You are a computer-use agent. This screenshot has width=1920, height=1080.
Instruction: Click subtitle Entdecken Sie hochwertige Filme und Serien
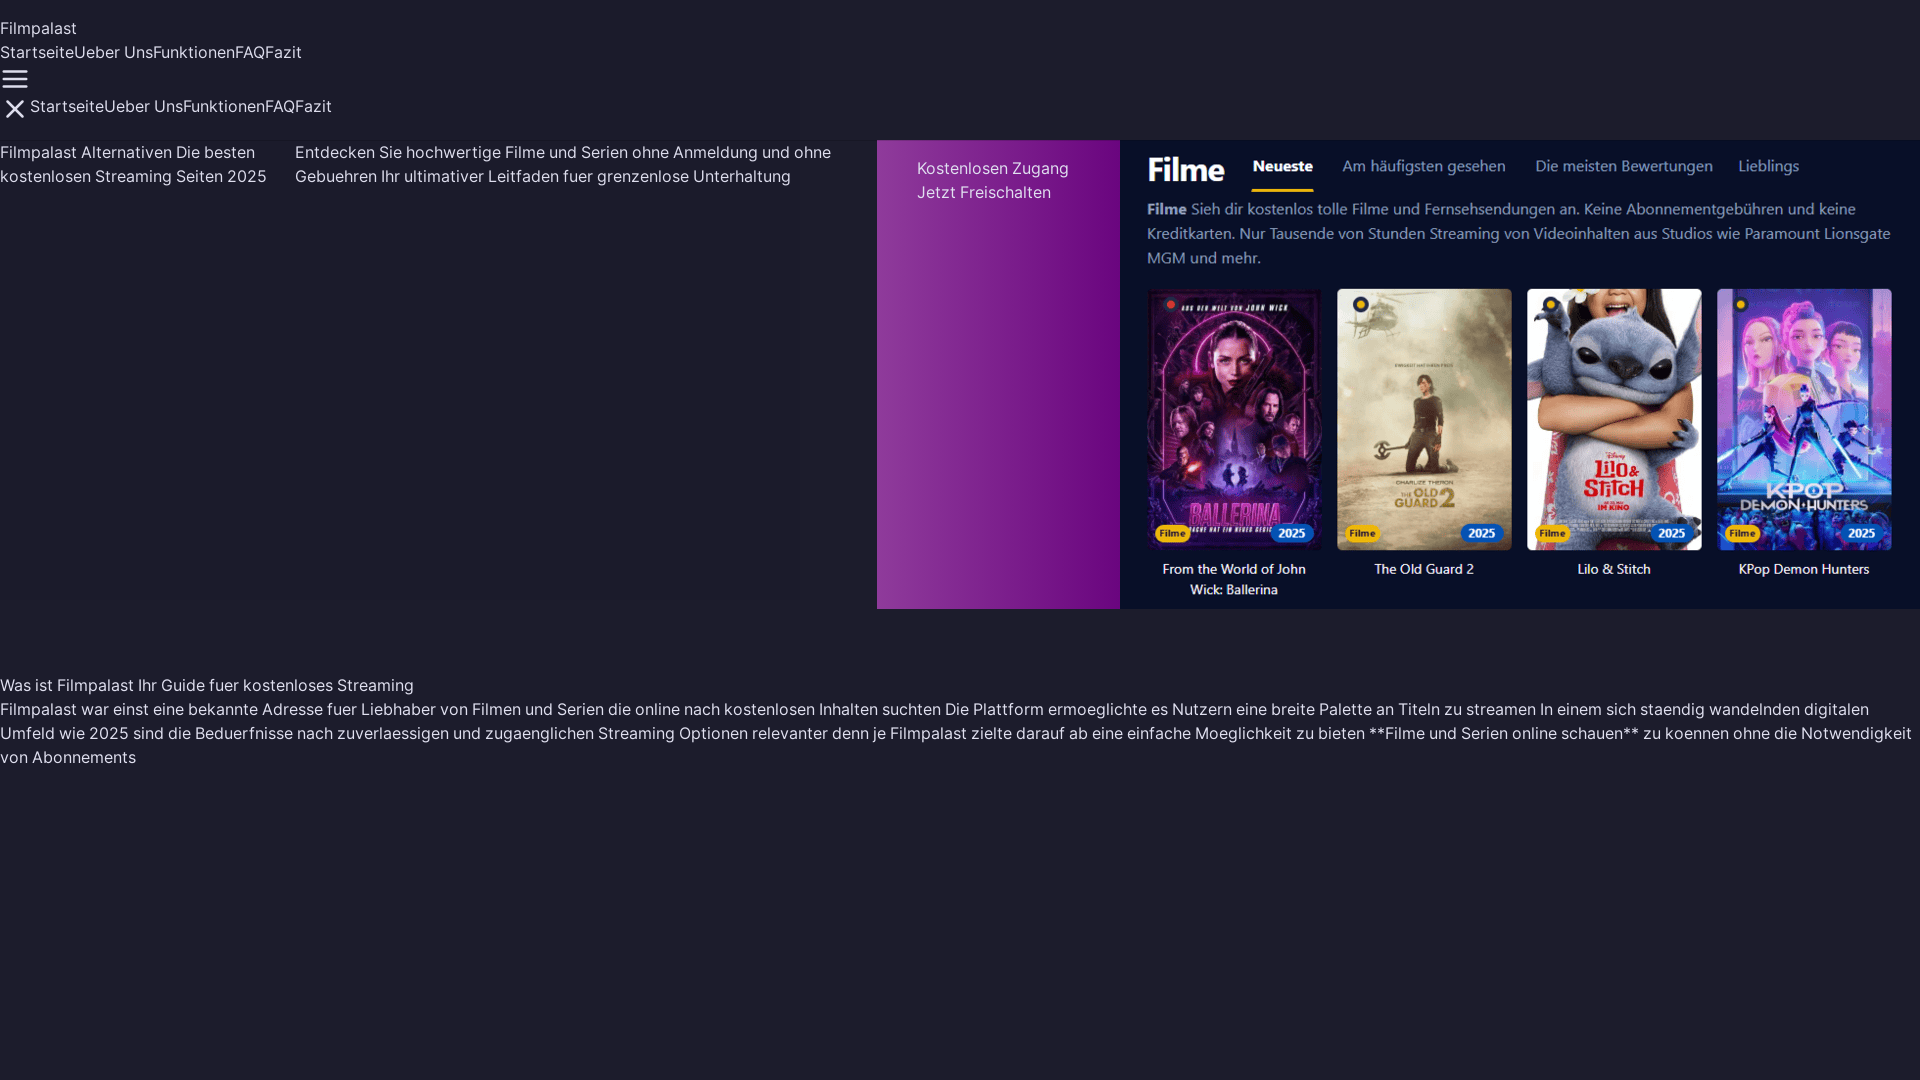[563, 164]
